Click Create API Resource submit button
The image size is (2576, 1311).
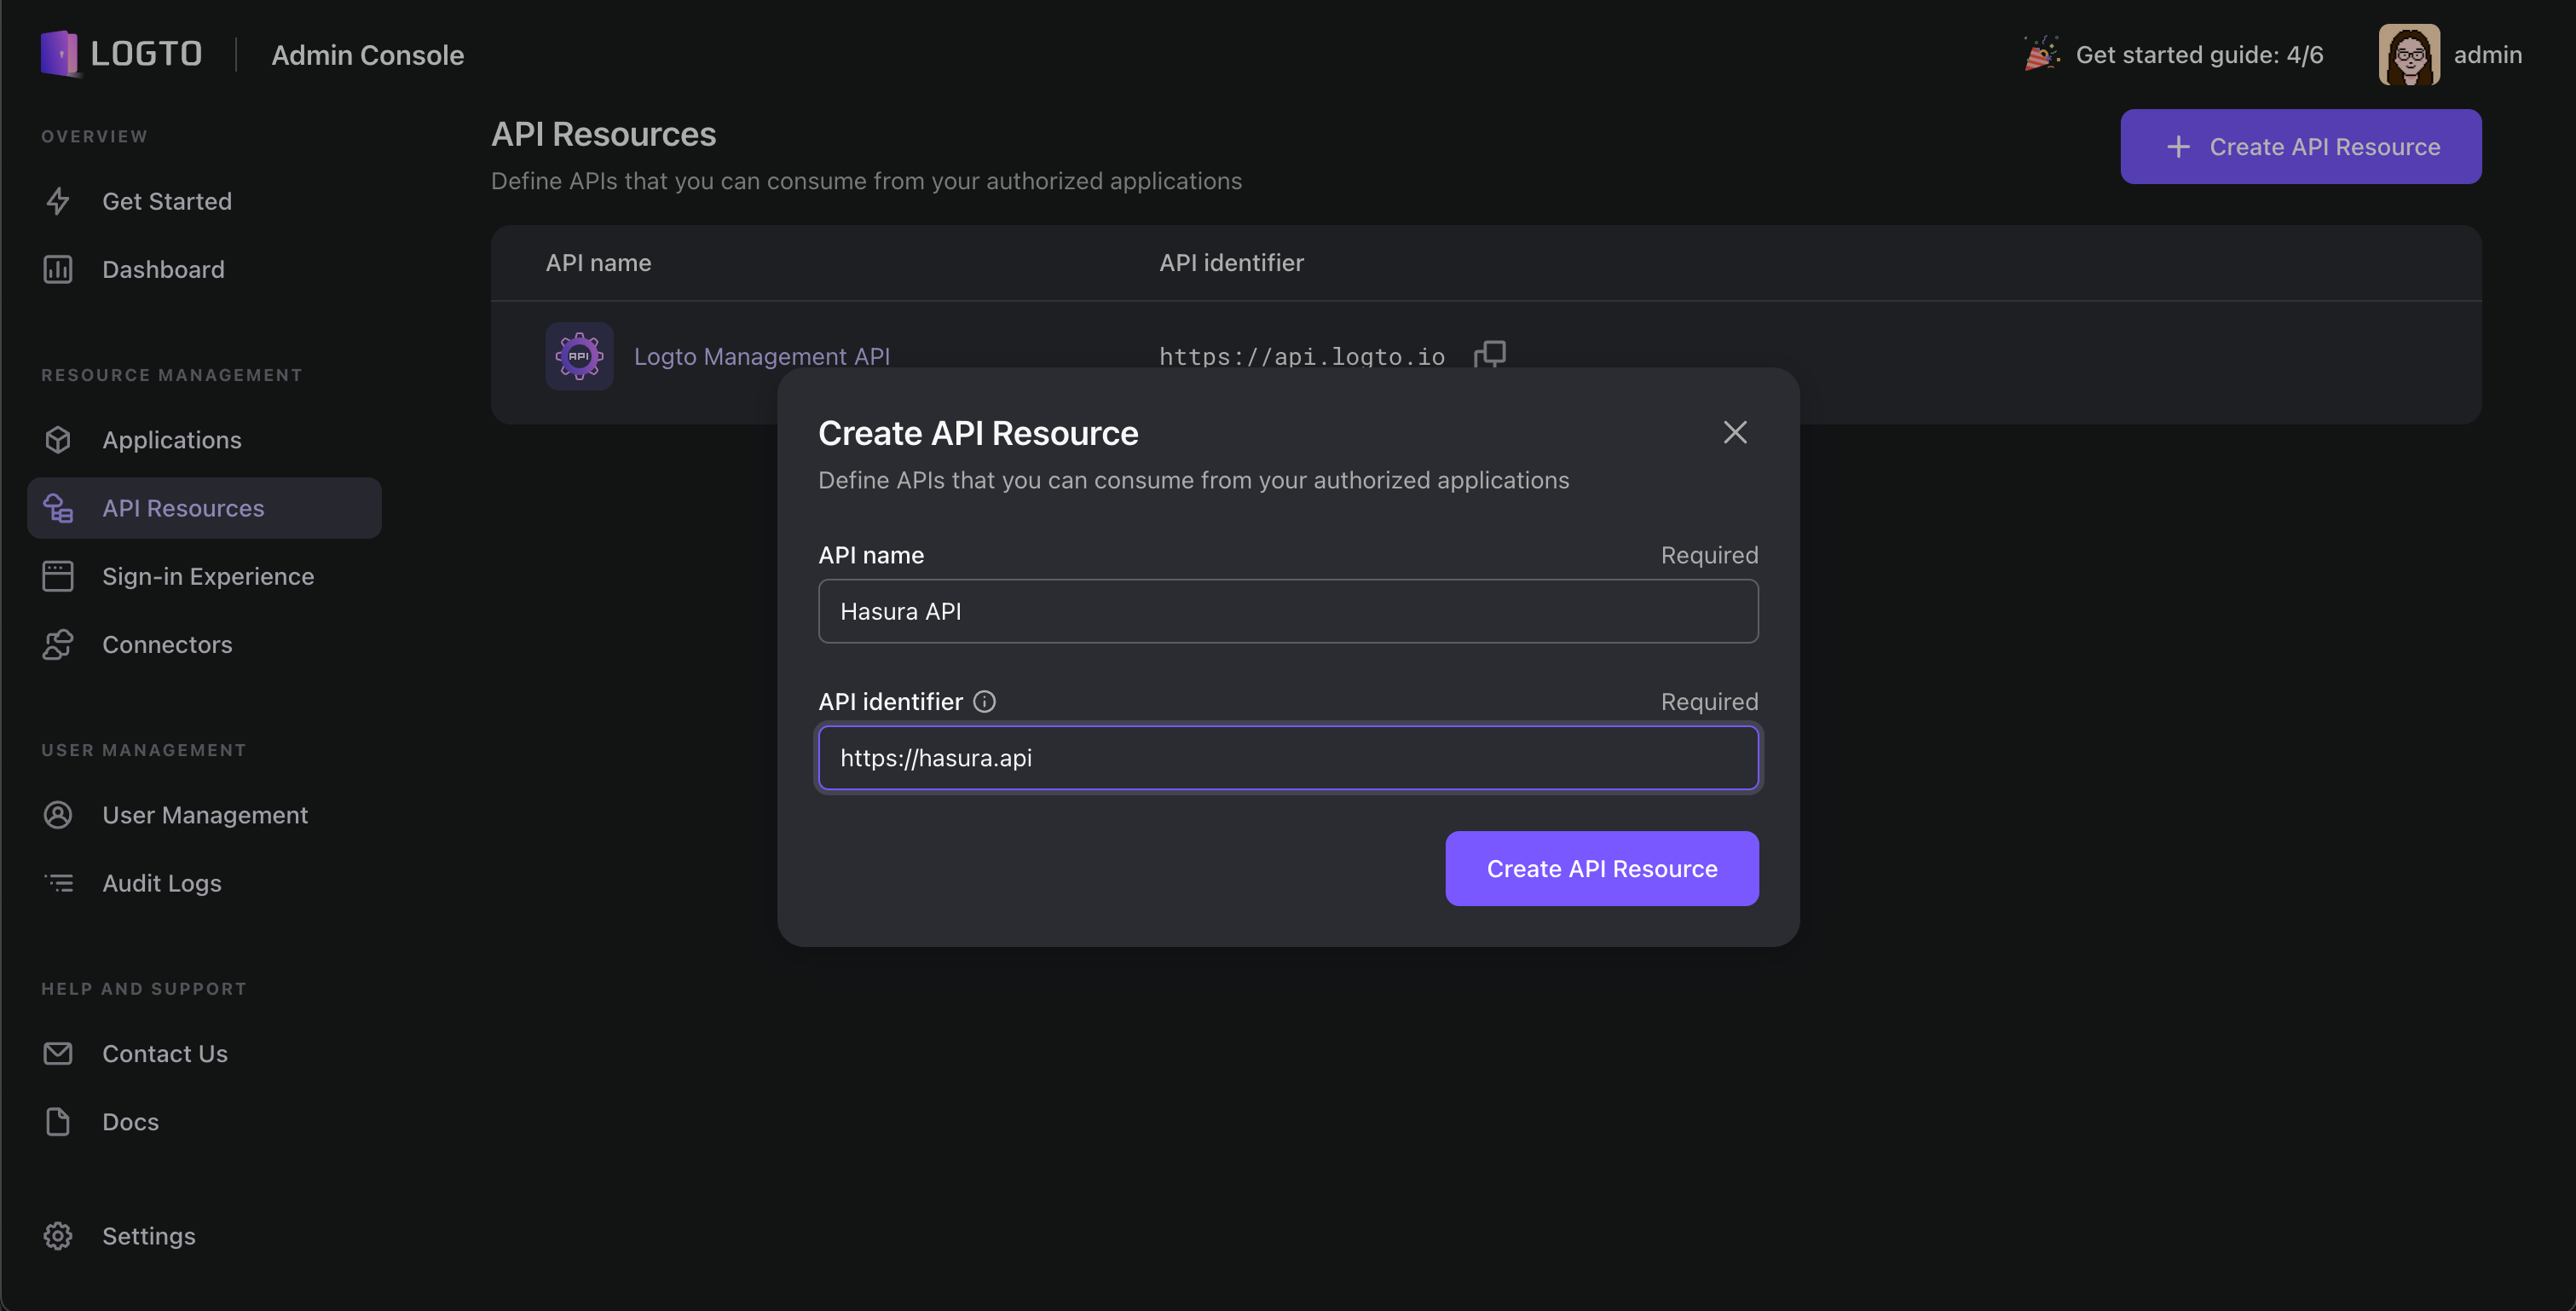tap(1602, 868)
